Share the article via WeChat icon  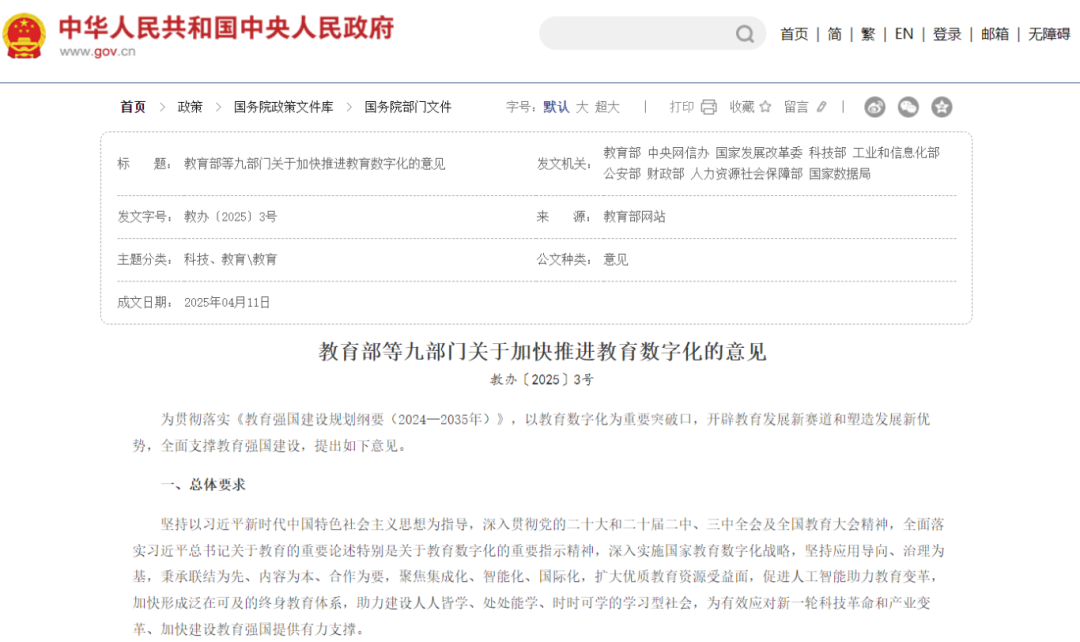pos(908,107)
